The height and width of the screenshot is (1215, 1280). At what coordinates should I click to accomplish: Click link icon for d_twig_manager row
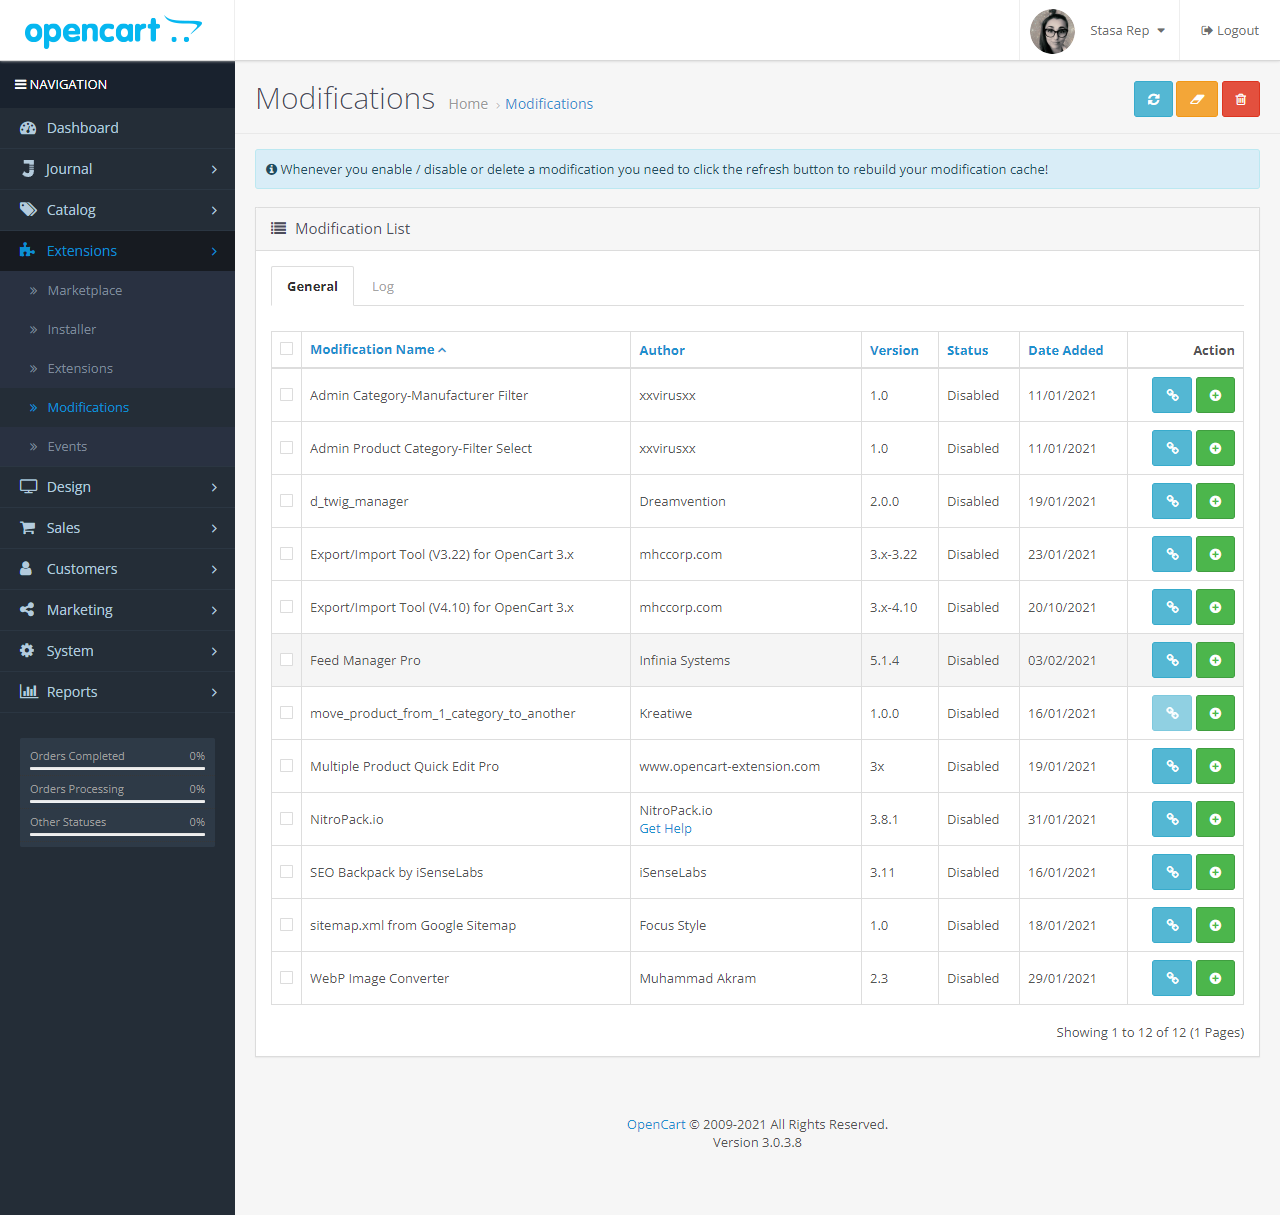(x=1172, y=501)
